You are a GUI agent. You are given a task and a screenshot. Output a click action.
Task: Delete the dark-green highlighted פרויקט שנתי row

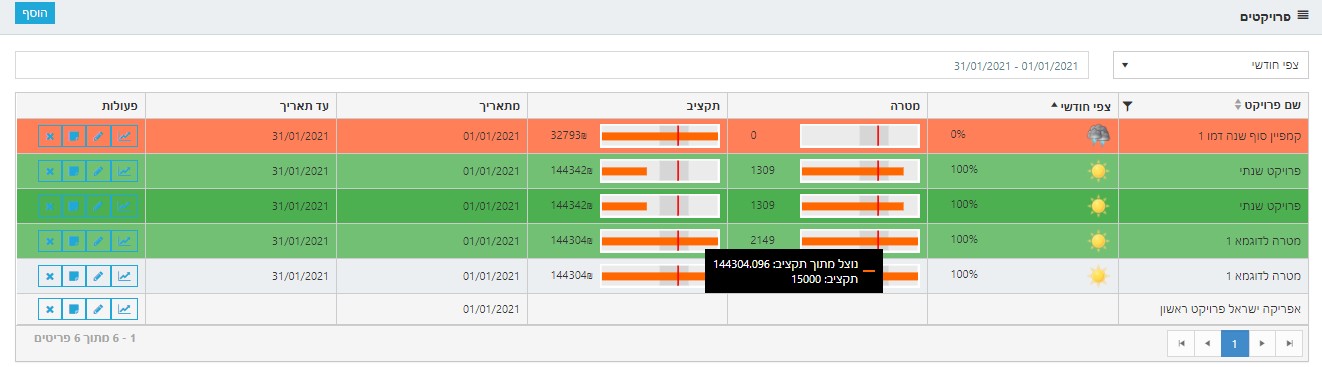click(50, 206)
